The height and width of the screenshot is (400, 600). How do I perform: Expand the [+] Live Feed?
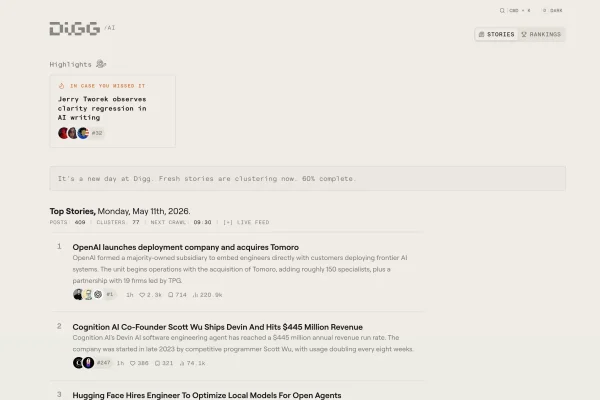(246, 222)
